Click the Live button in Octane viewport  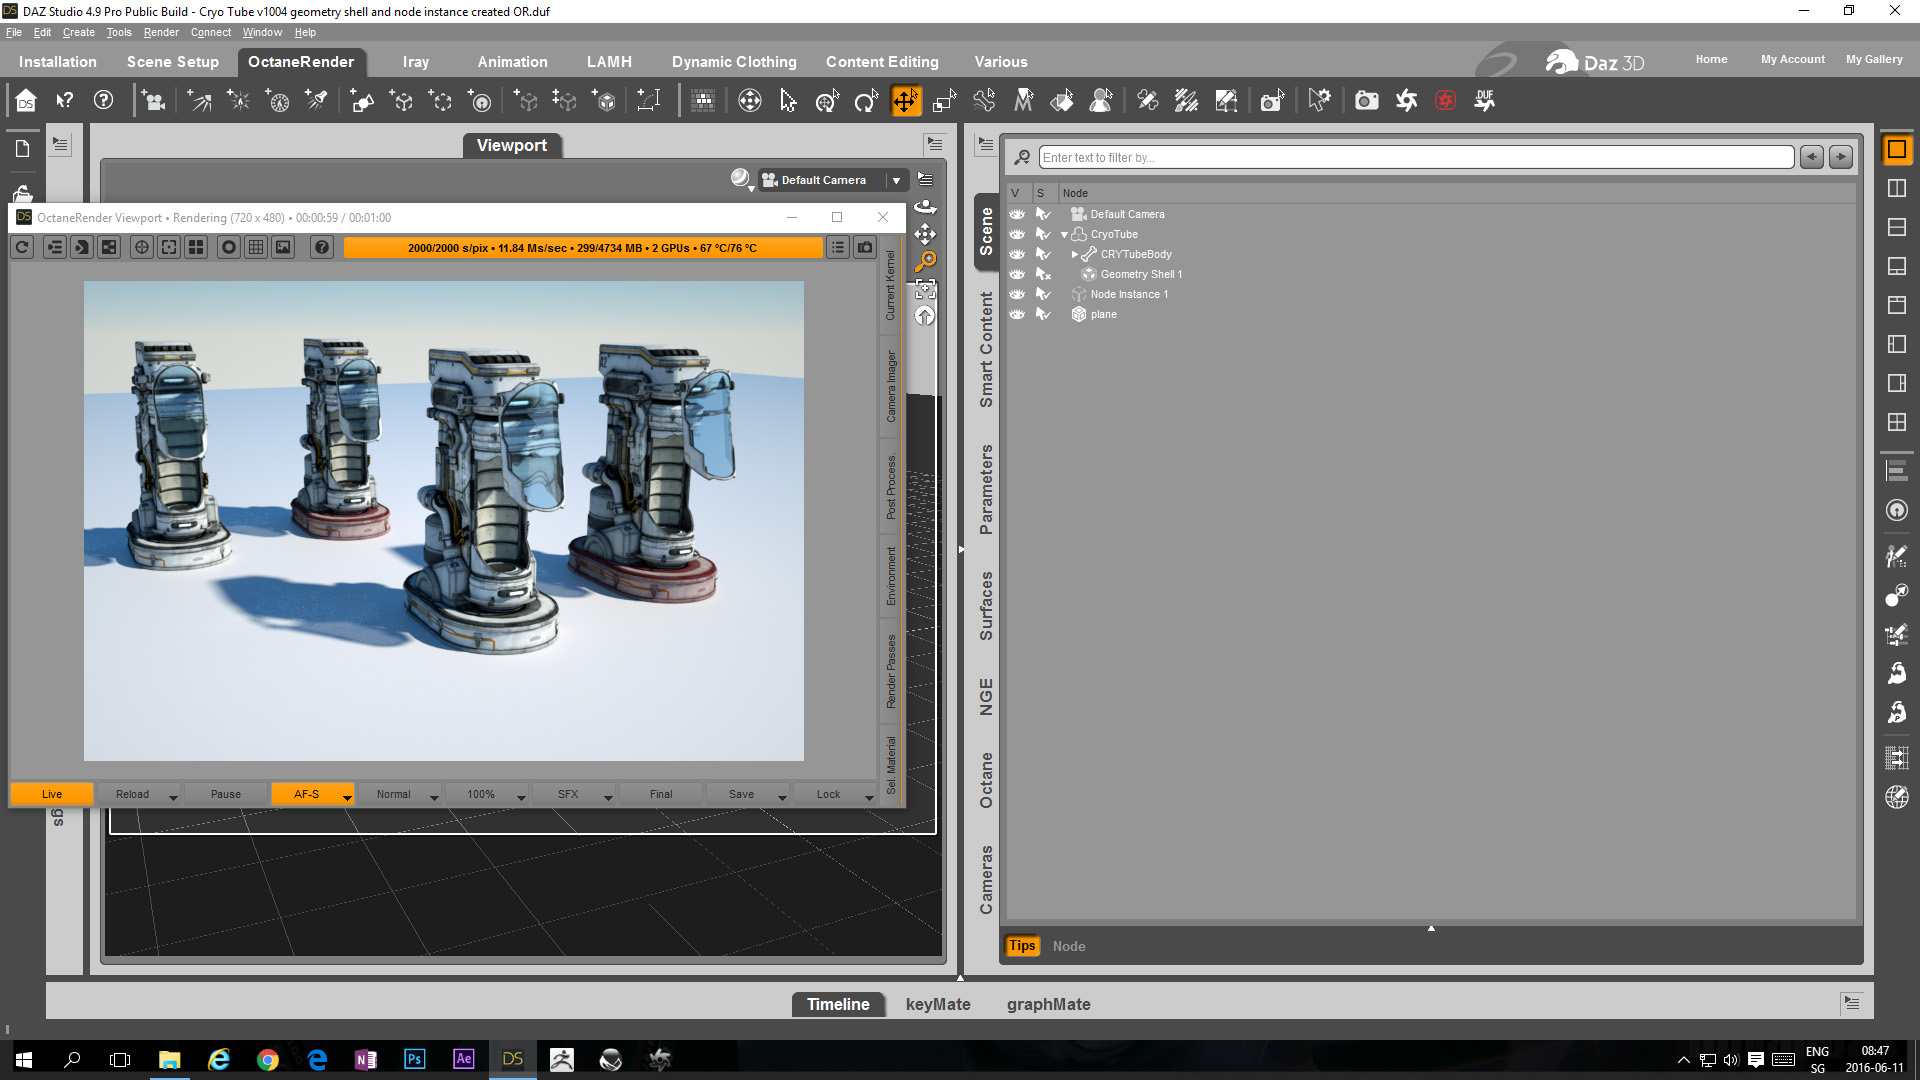52,794
